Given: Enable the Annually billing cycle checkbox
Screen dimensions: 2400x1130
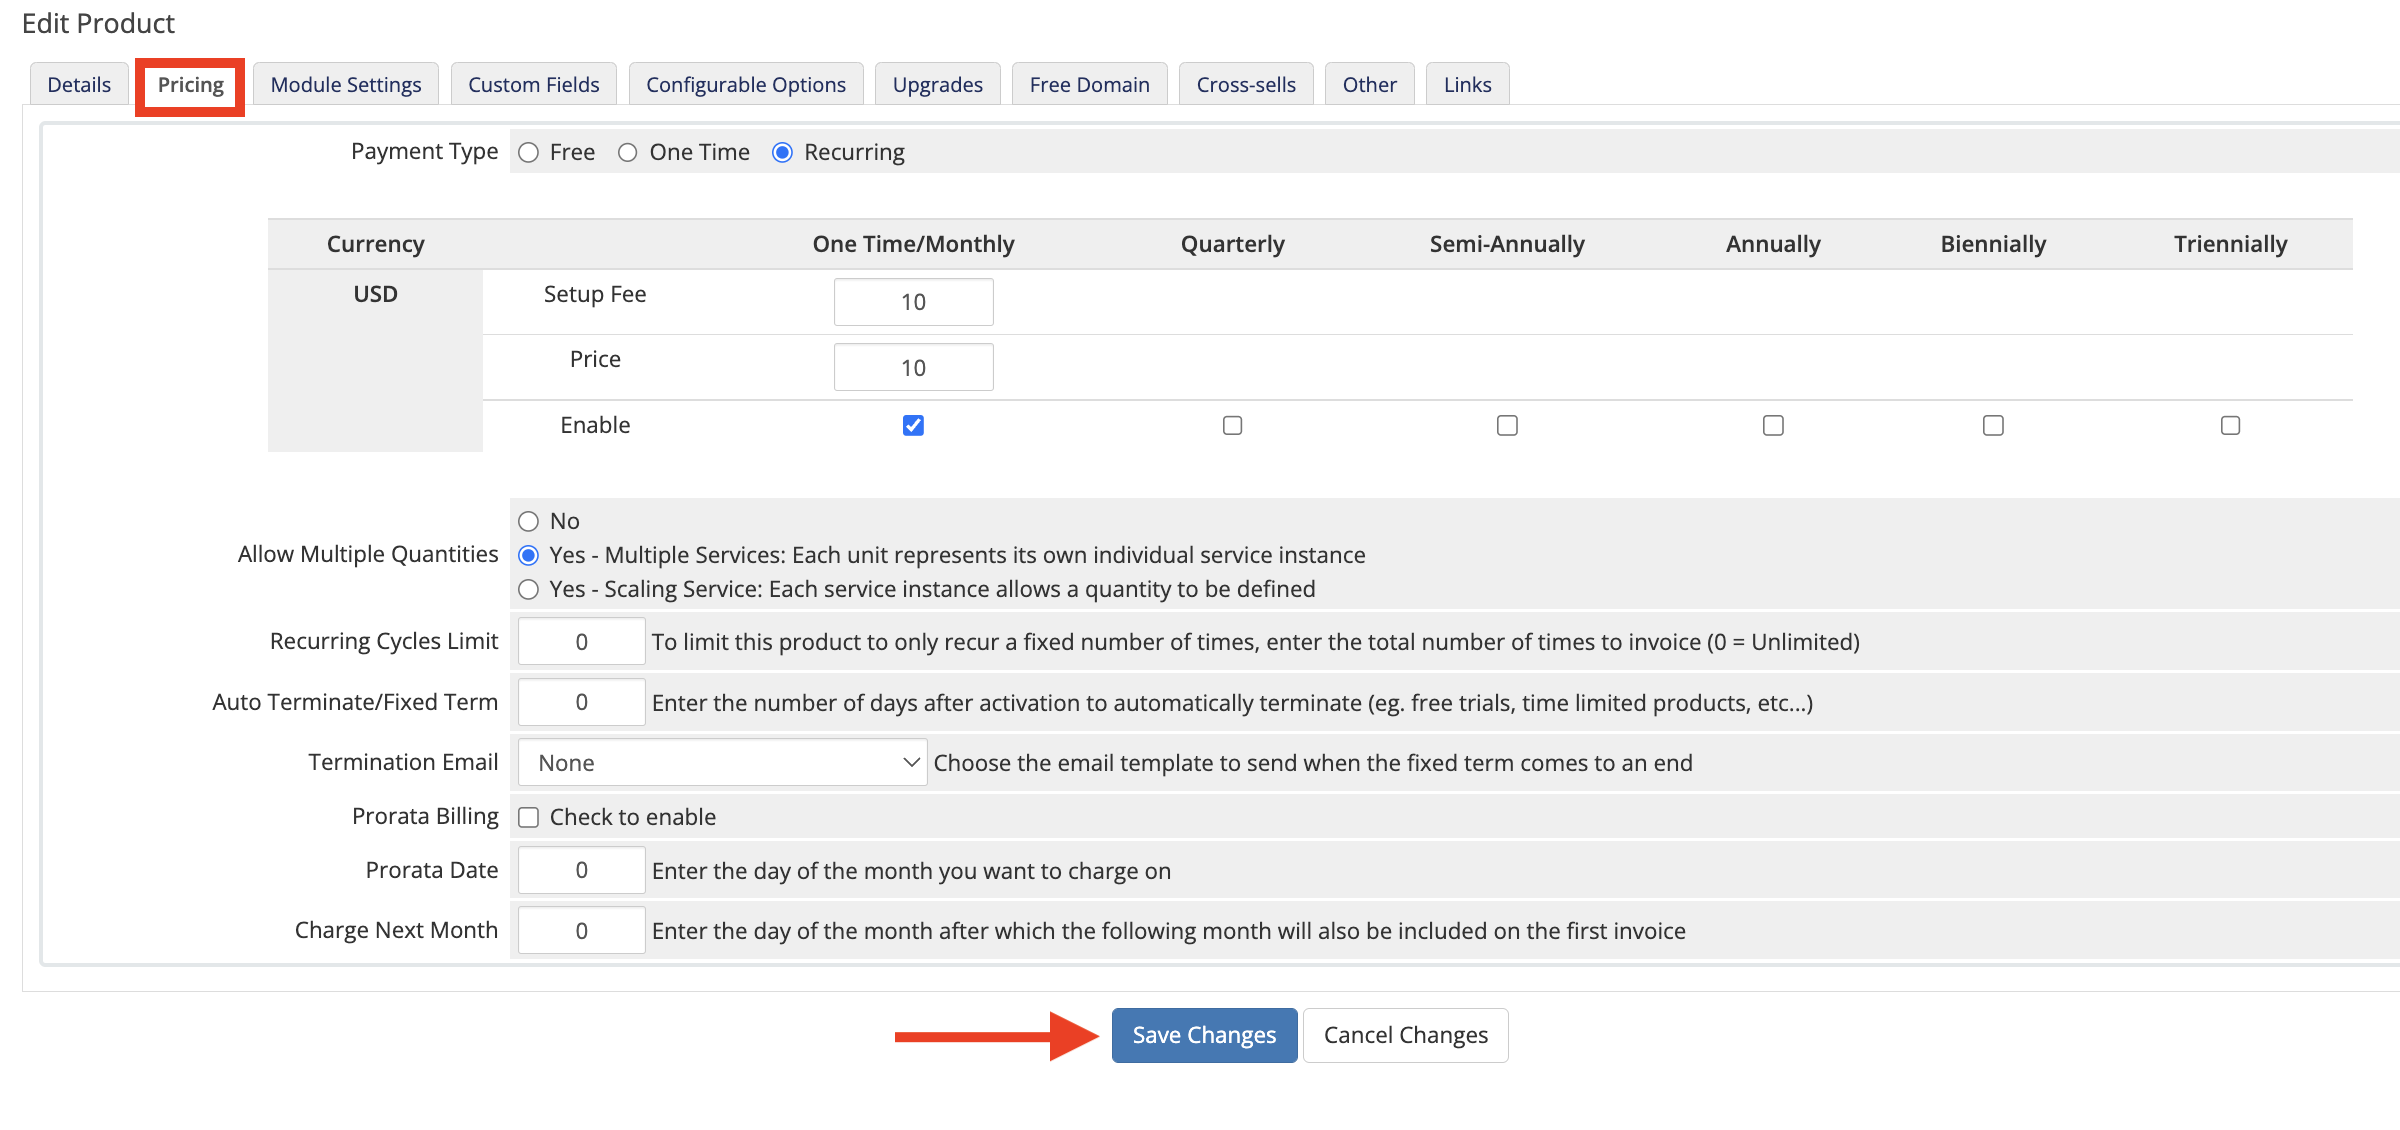Looking at the screenshot, I should point(1773,425).
